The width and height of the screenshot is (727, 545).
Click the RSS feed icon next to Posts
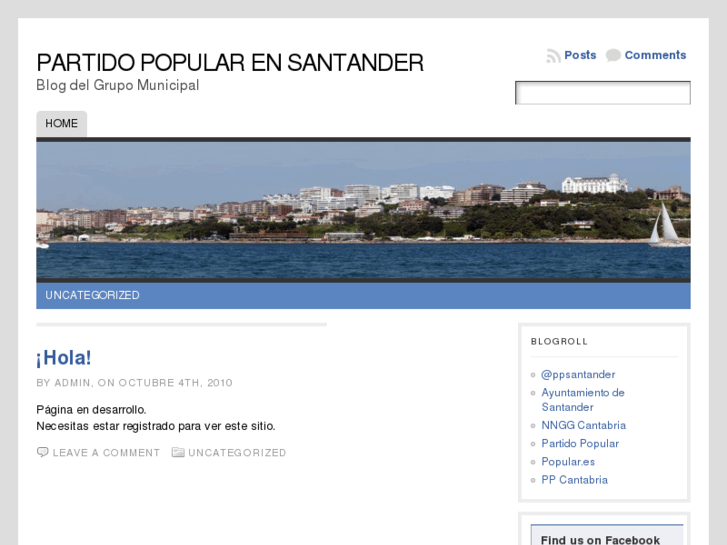tap(553, 56)
